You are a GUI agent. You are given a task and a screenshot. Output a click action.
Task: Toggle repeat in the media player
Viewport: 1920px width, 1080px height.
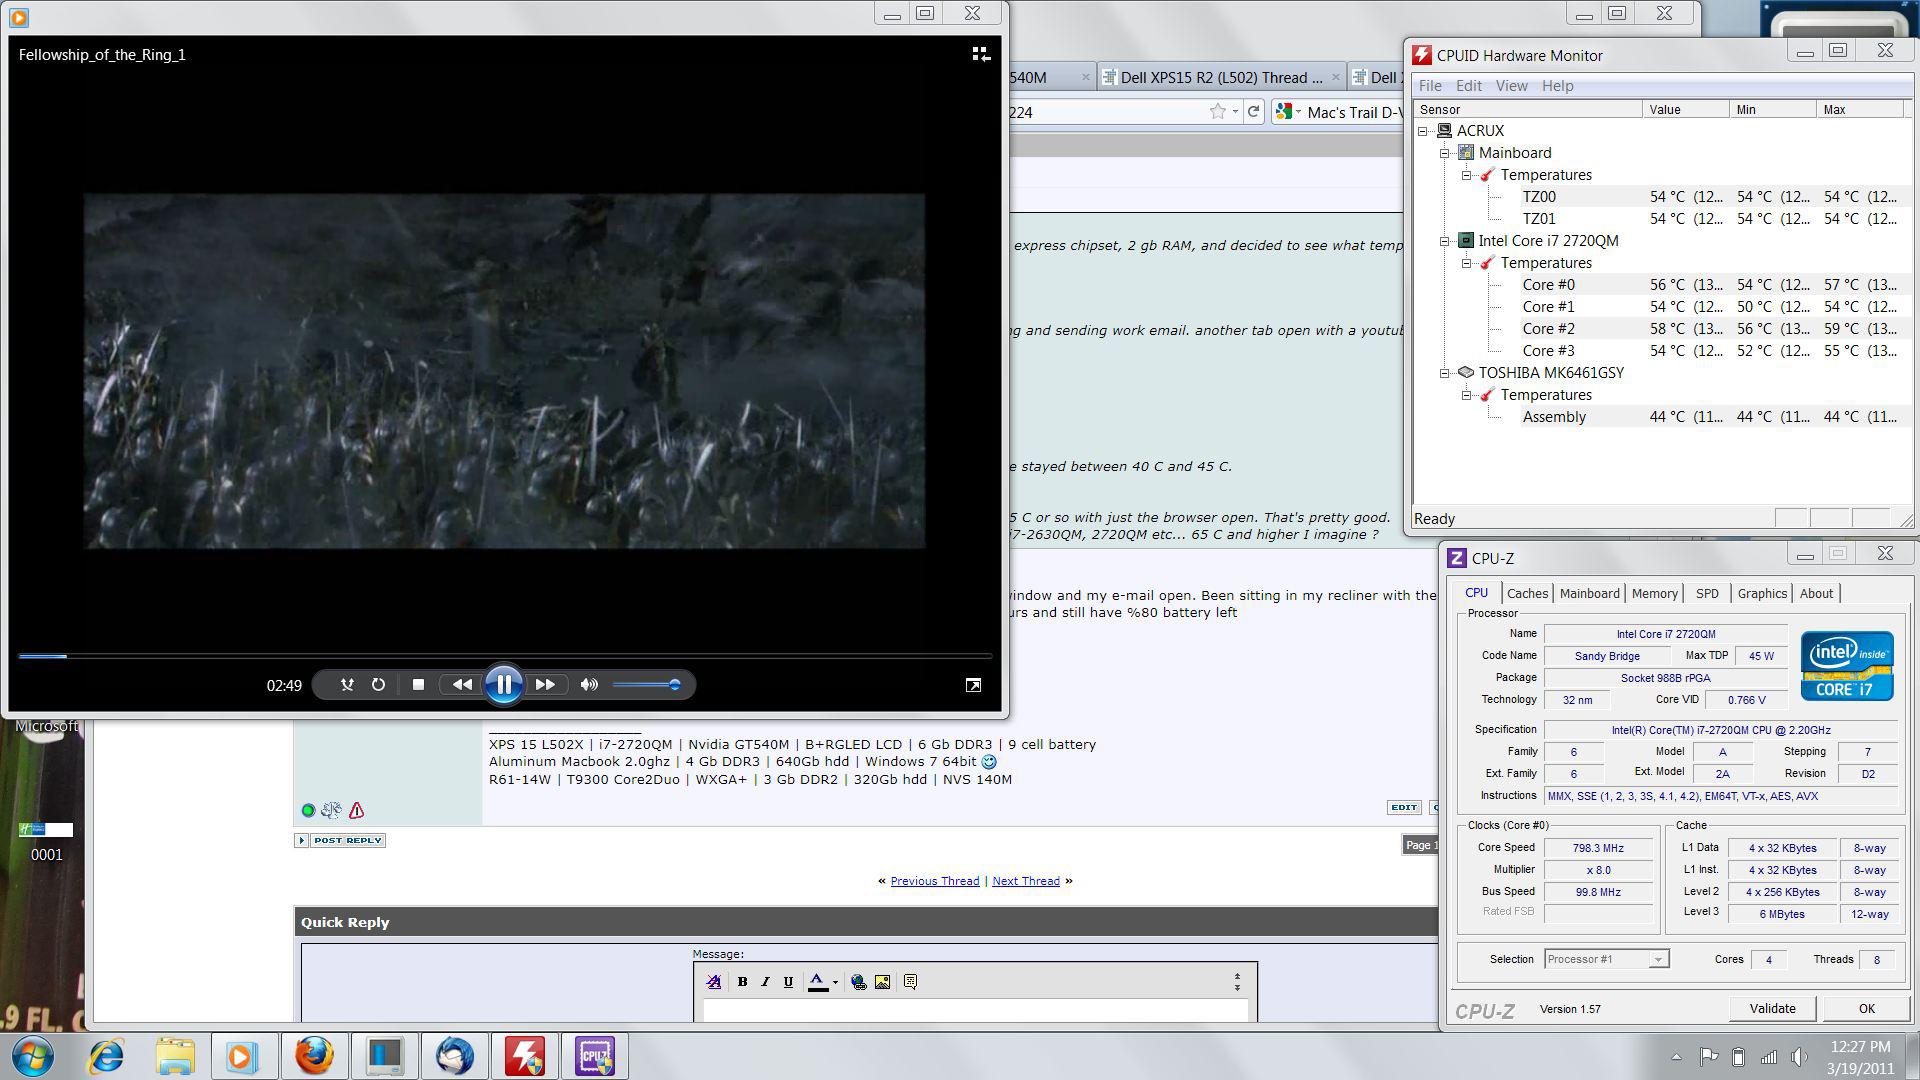[x=378, y=685]
